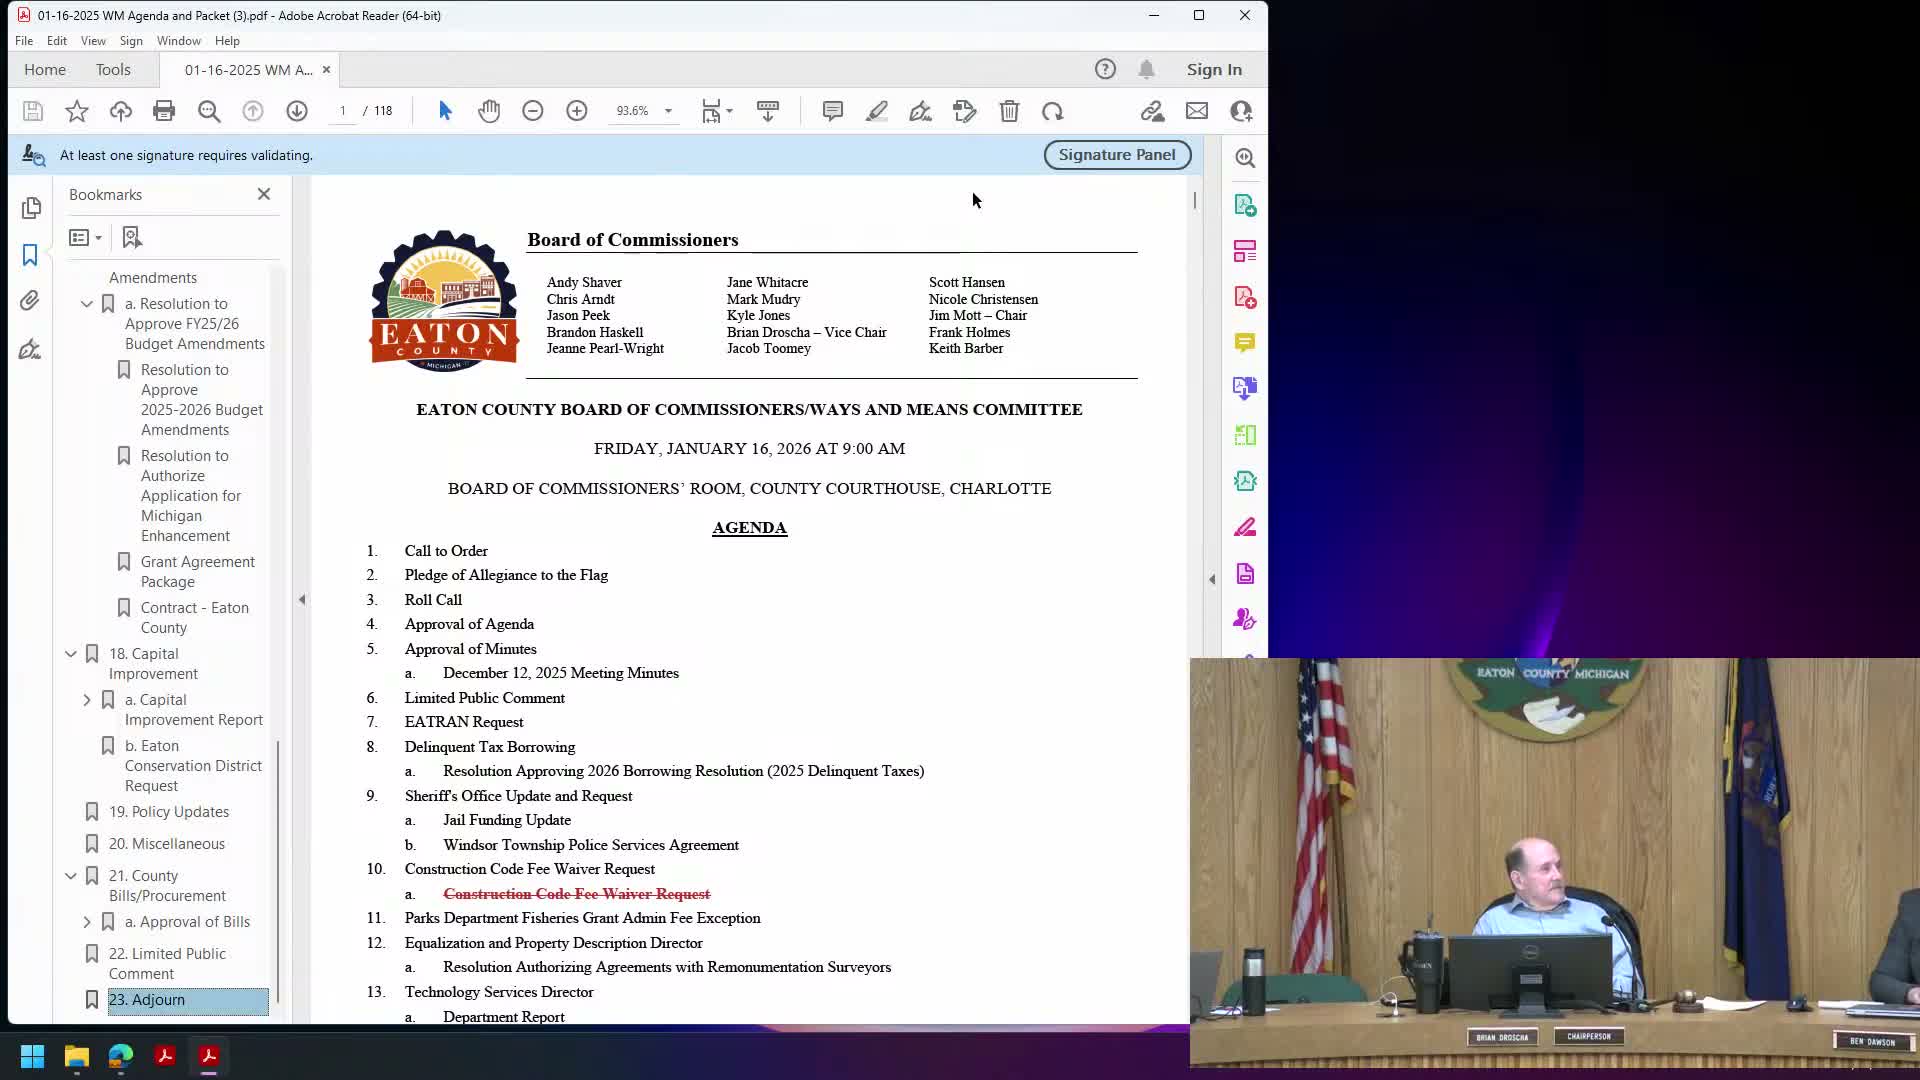Switch to the Tools tab
Image resolution: width=1920 pixels, height=1080 pixels.
(x=113, y=69)
